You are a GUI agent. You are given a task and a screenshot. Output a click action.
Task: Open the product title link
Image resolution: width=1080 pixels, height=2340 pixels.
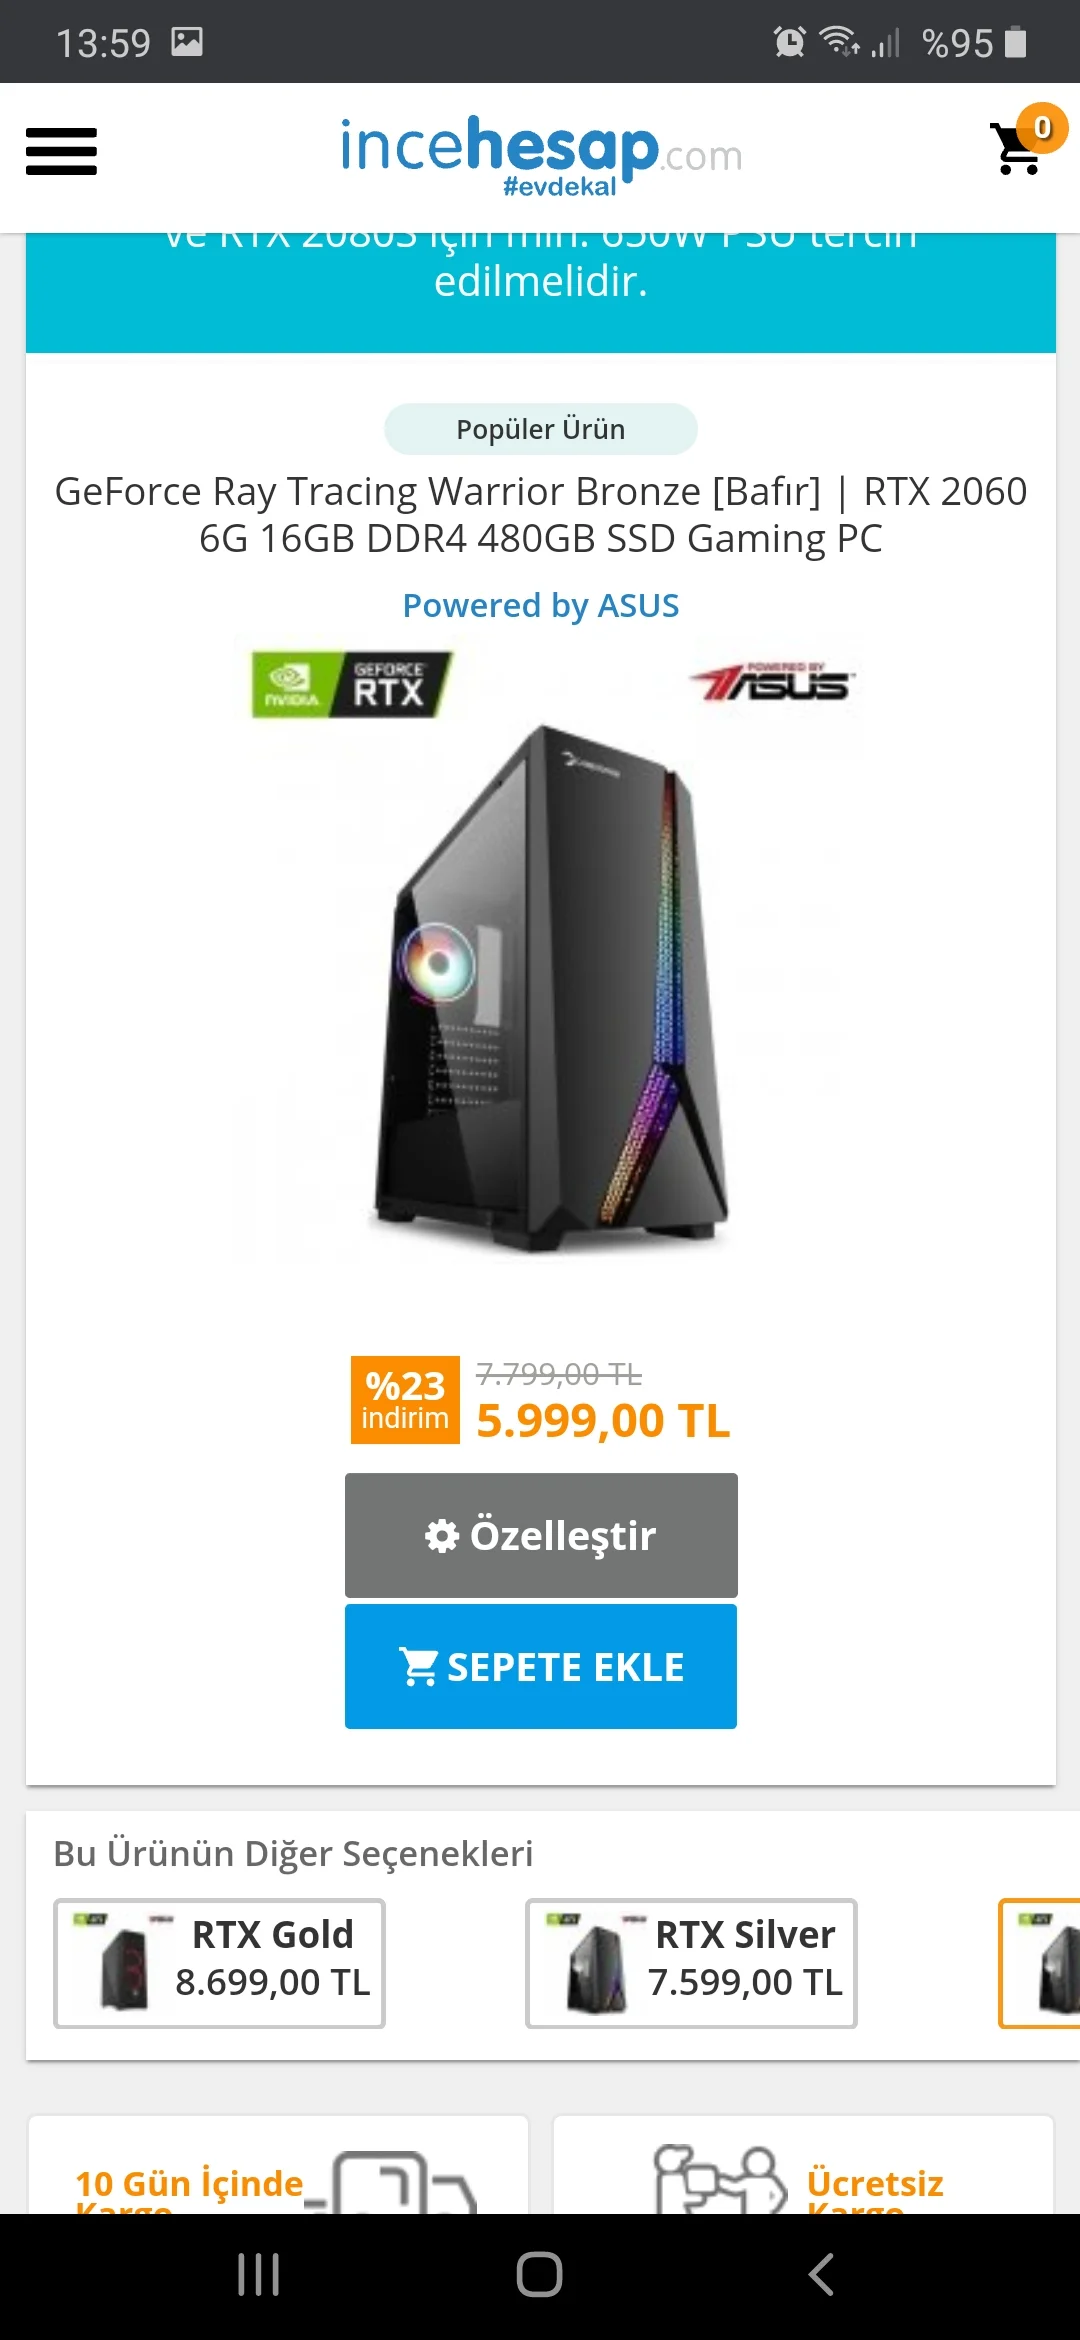pyautogui.click(x=541, y=515)
